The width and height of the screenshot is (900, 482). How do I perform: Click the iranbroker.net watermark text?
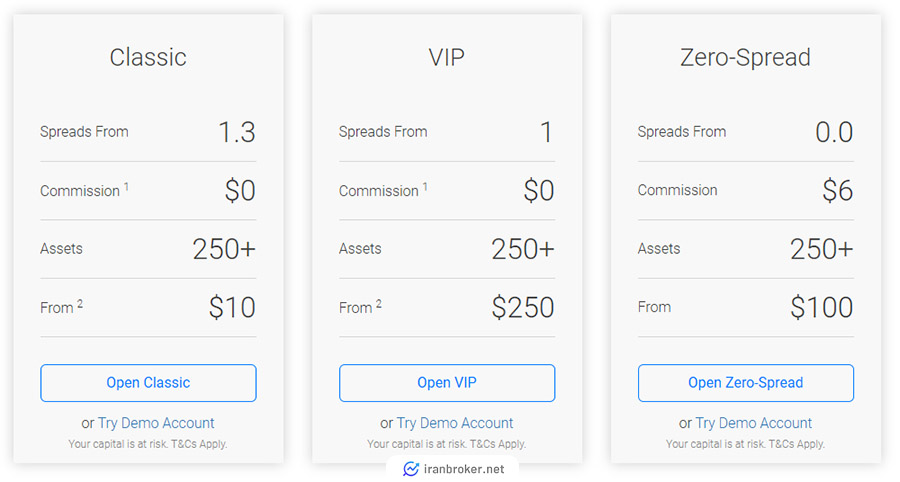464,469
